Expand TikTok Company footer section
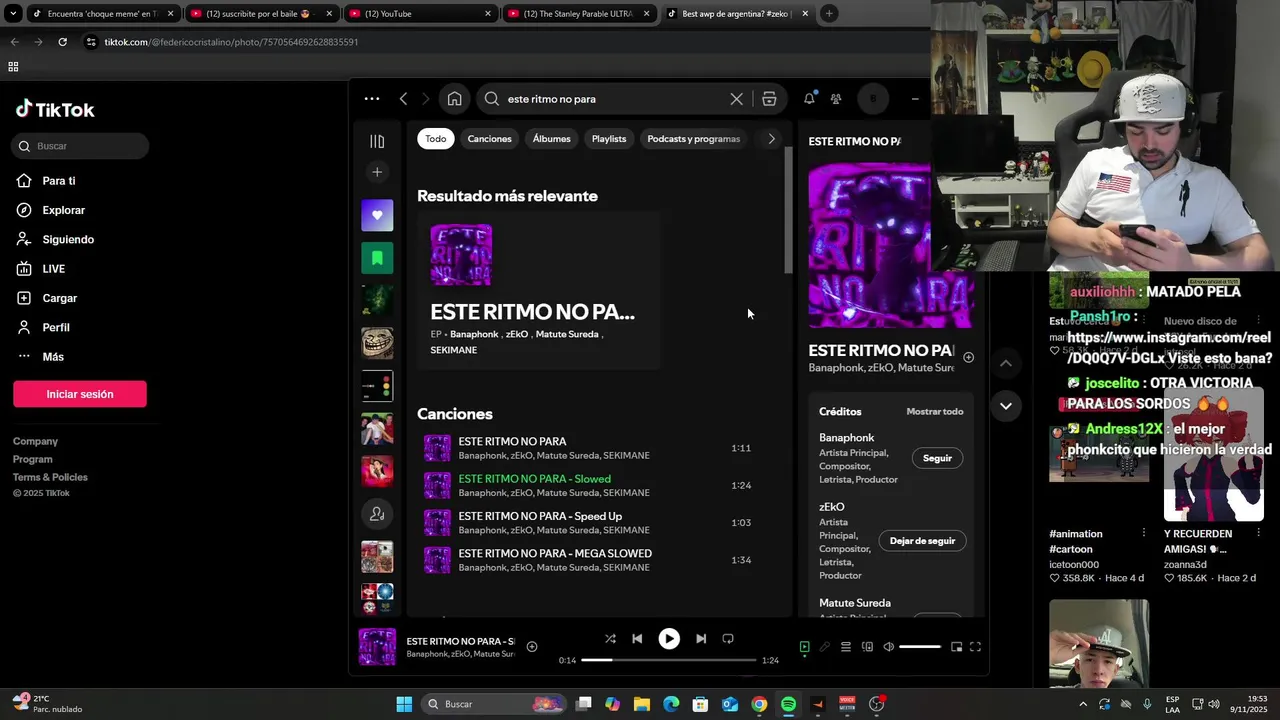 click(35, 441)
